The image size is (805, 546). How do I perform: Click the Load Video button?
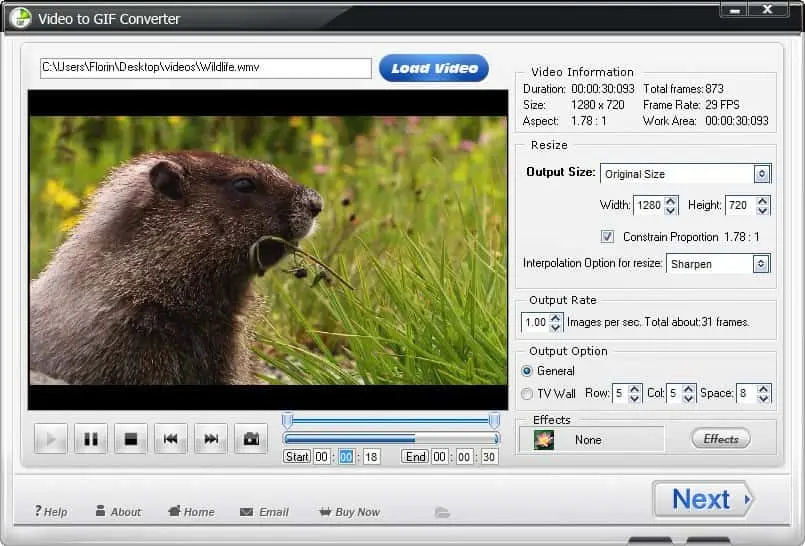[434, 68]
